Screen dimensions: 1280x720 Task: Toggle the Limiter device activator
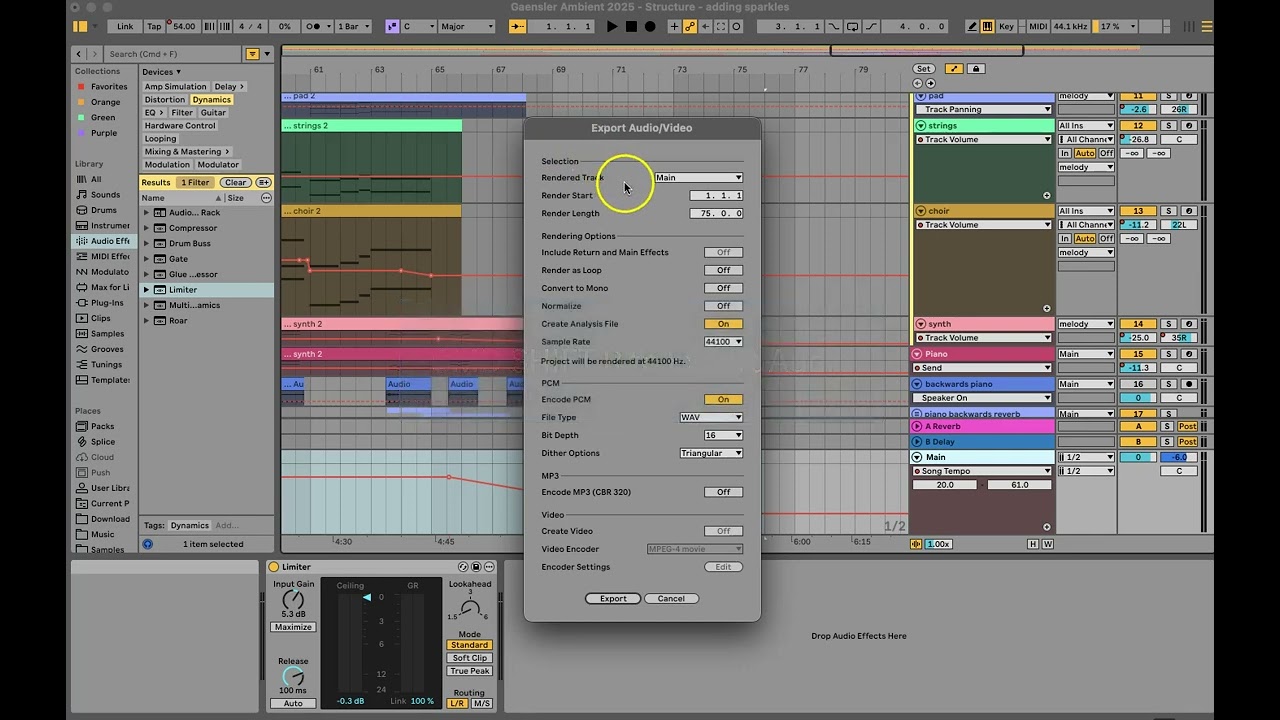click(274, 567)
